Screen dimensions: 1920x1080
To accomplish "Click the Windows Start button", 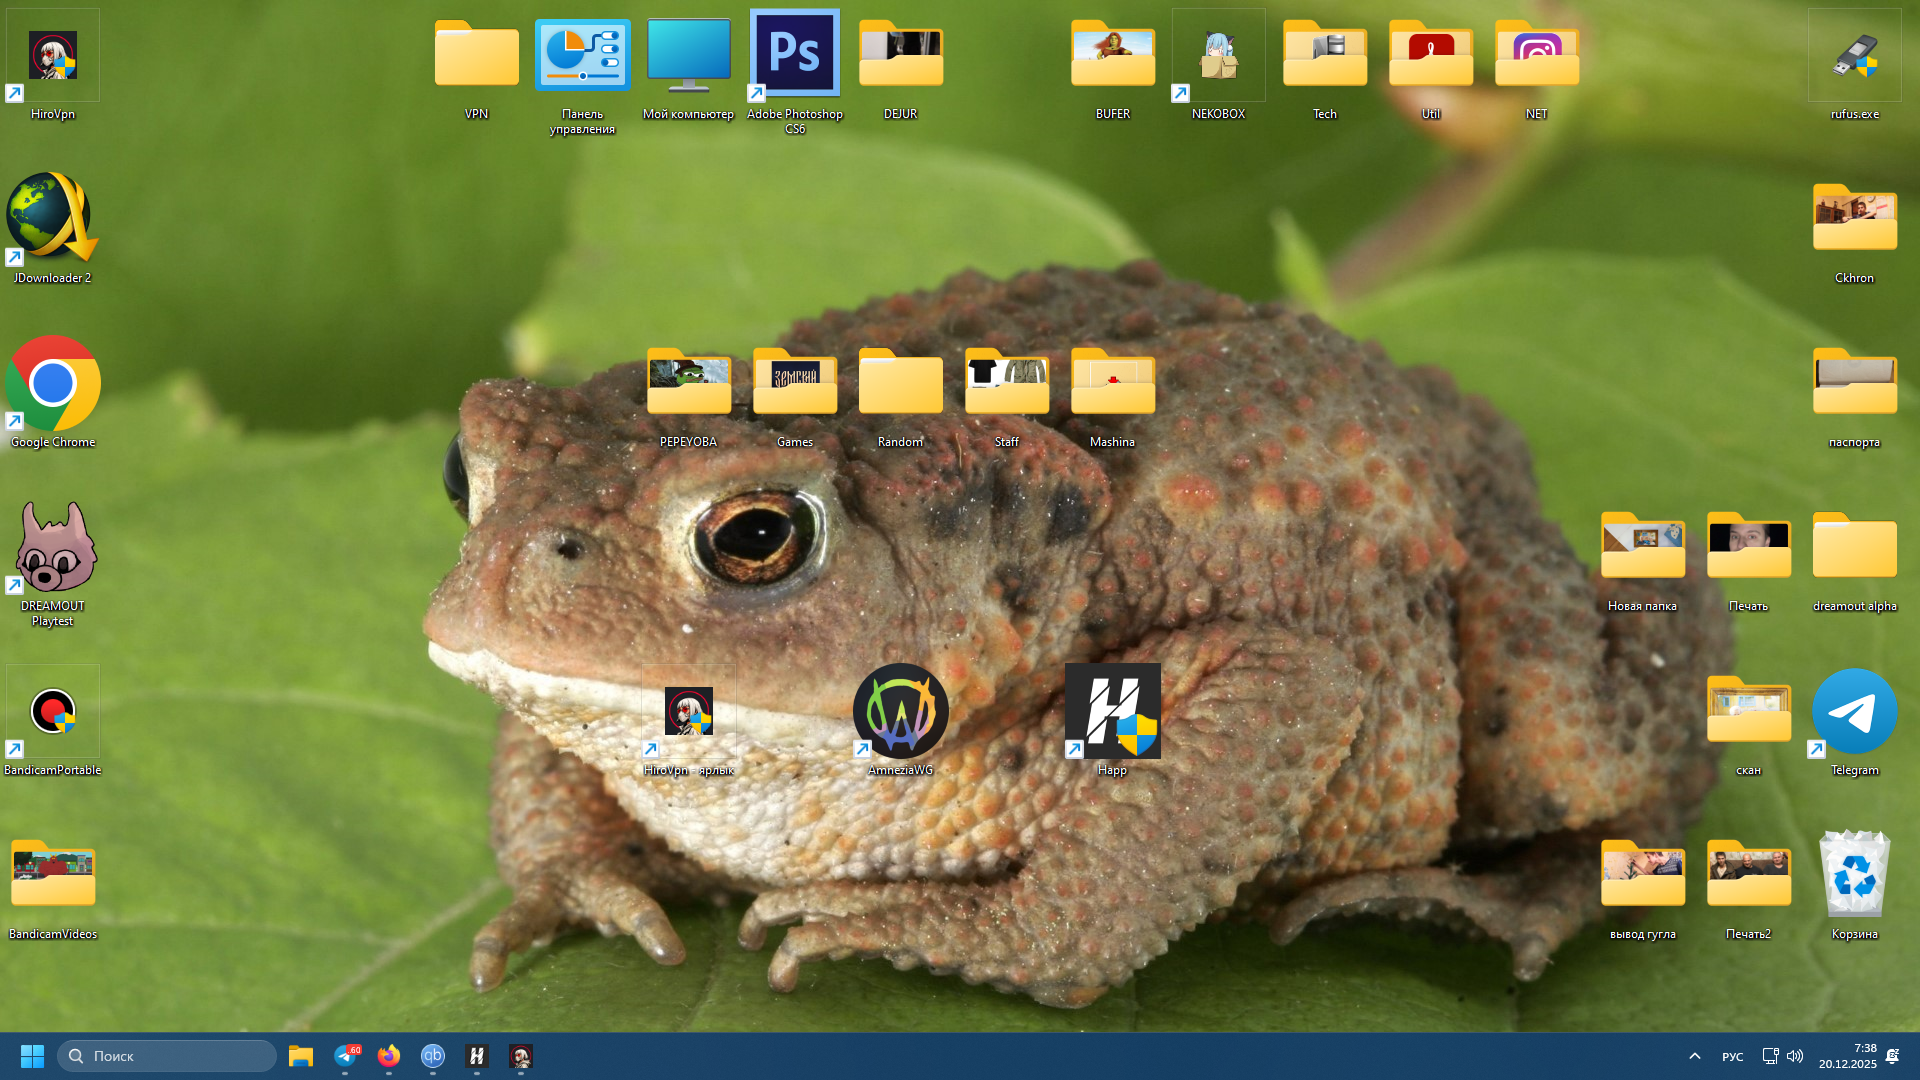I will tap(32, 1056).
